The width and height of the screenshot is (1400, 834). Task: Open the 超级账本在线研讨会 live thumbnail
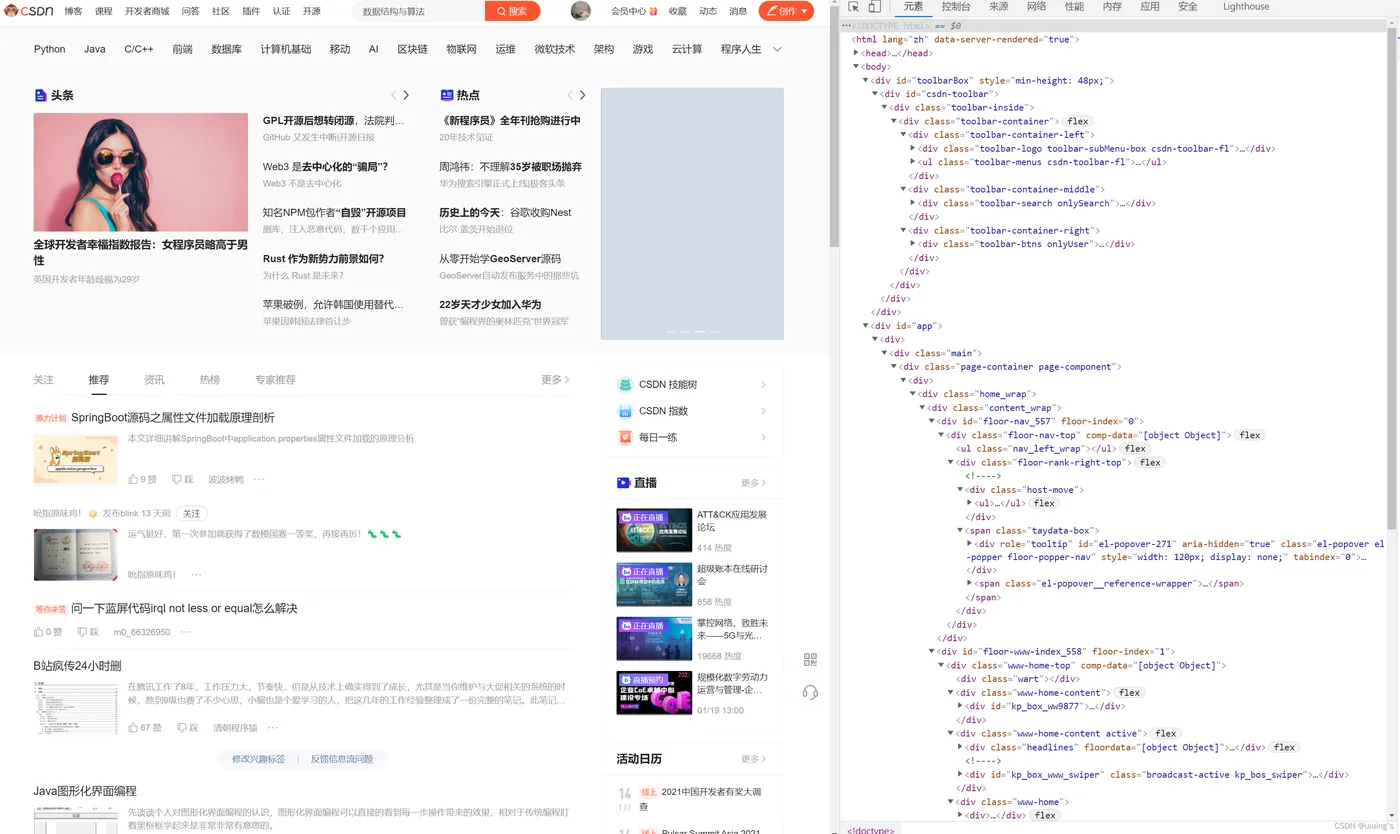click(x=654, y=584)
